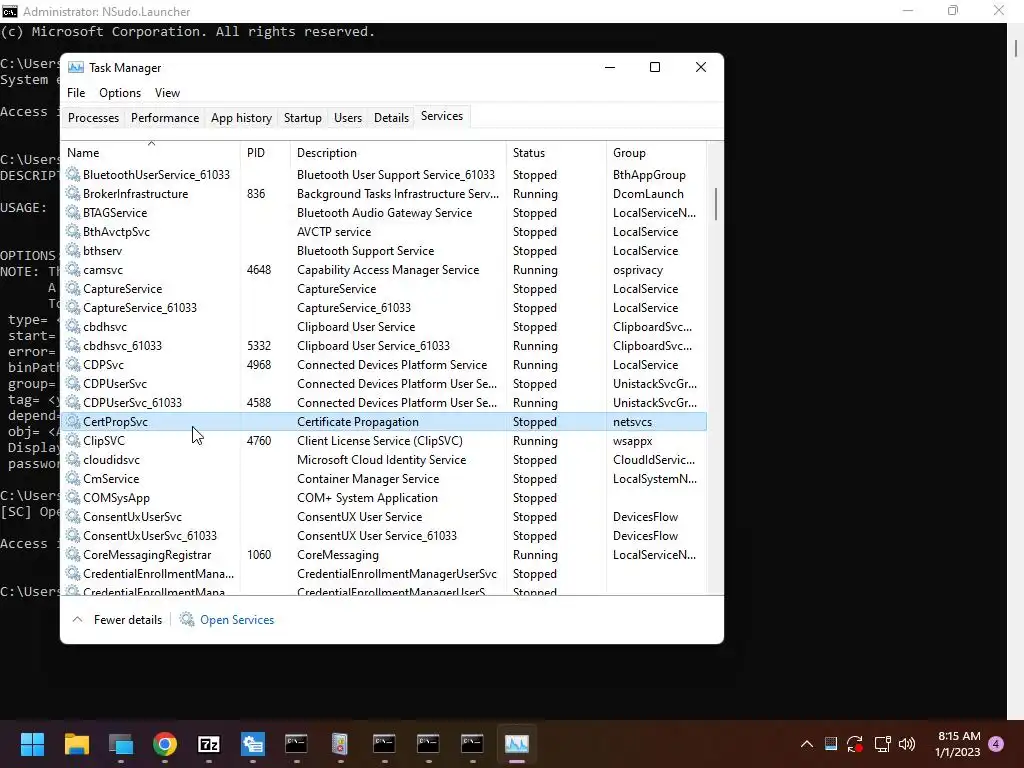Click the ClipSVC service gear icon
1024x768 pixels.
point(73,440)
